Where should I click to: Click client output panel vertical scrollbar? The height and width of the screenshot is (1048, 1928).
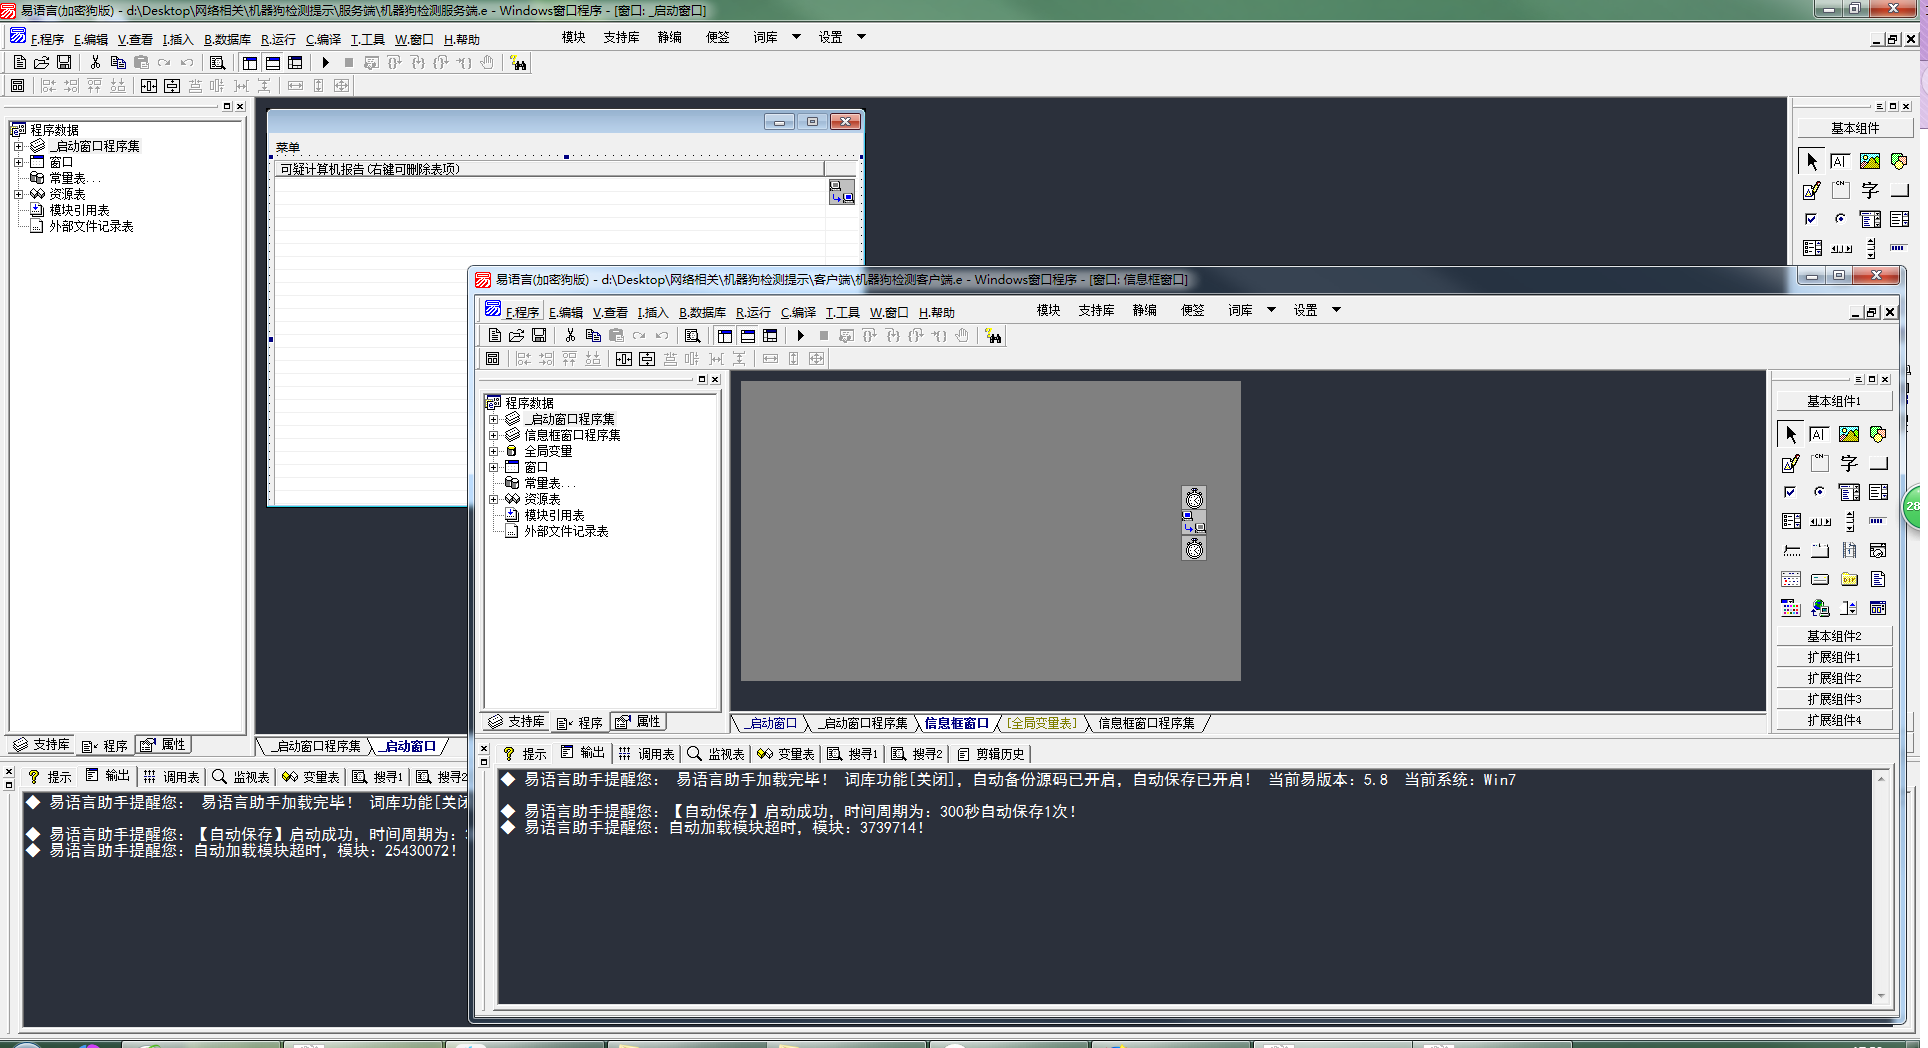(1881, 886)
